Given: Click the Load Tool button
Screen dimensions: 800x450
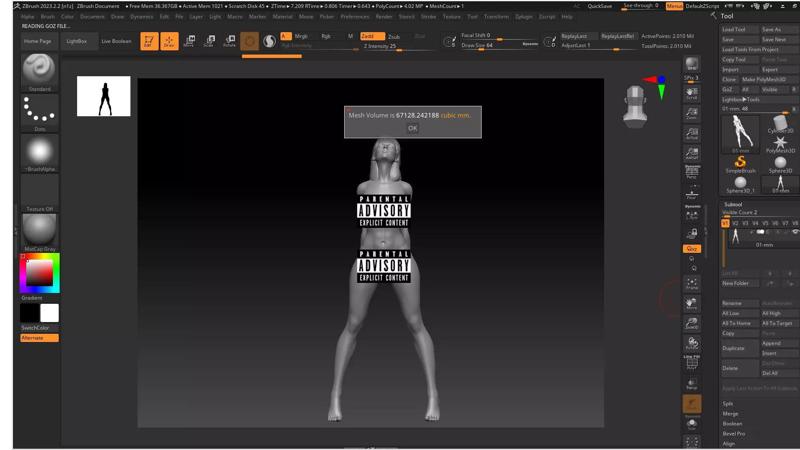Looking at the screenshot, I should 734,29.
